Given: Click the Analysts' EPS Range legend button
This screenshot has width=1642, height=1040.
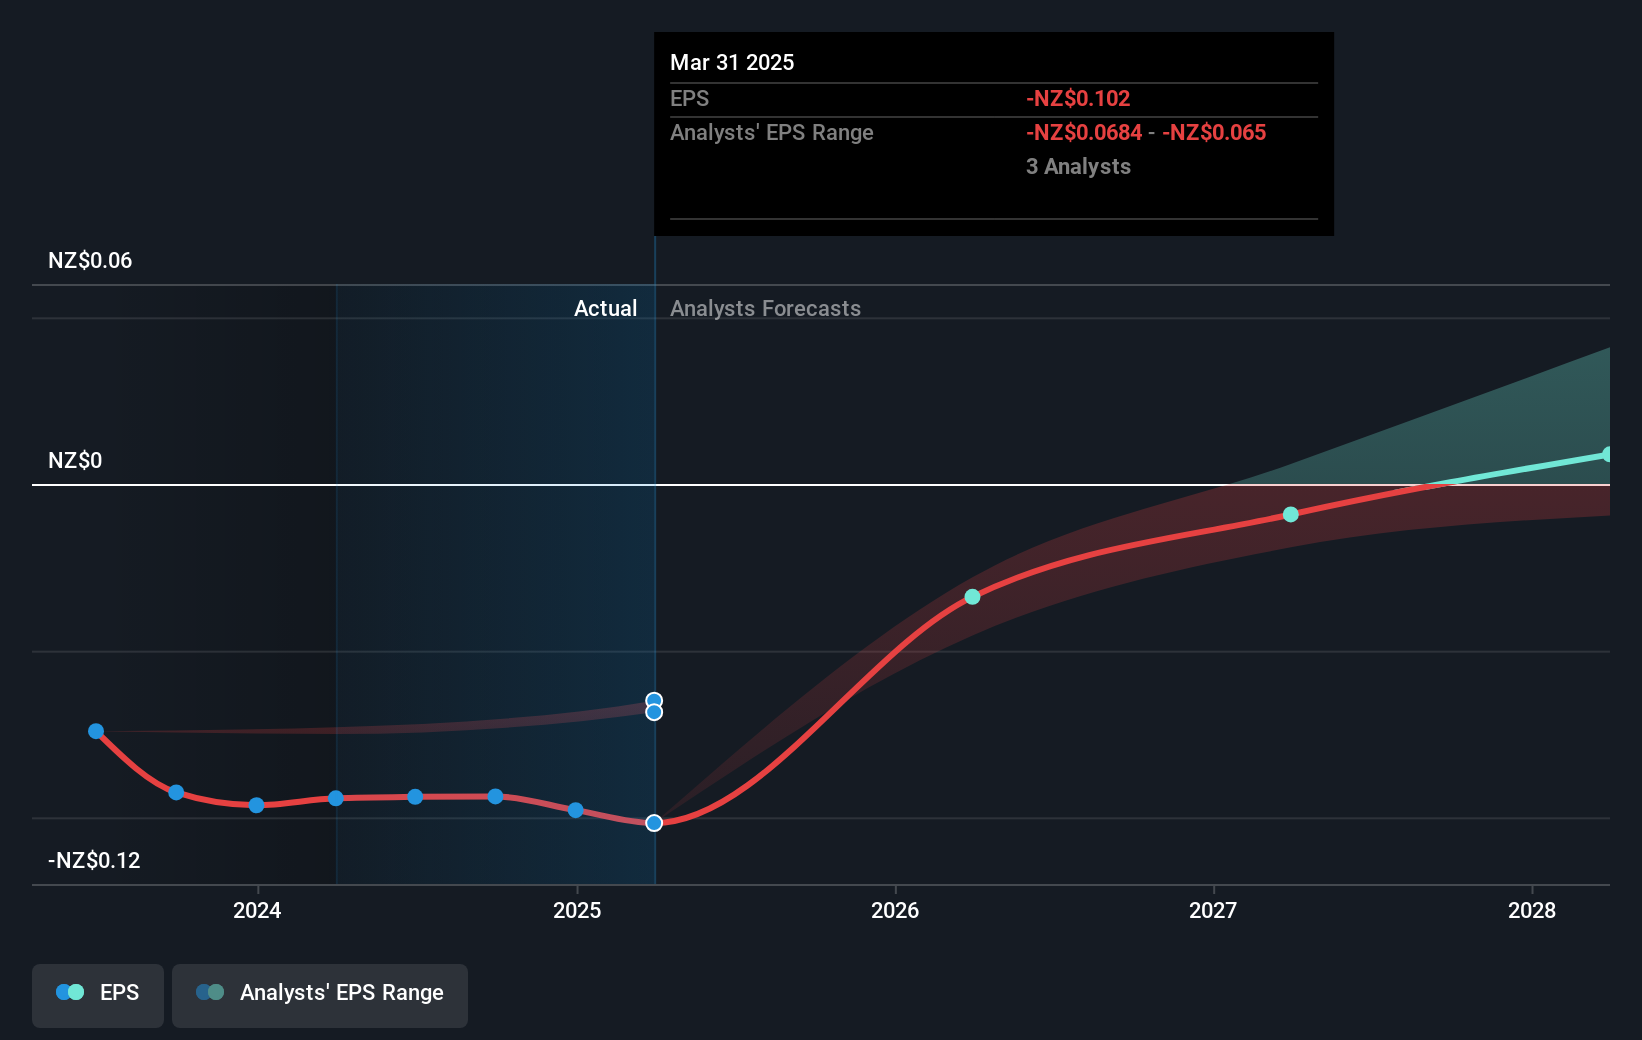Looking at the screenshot, I should click(x=319, y=995).
